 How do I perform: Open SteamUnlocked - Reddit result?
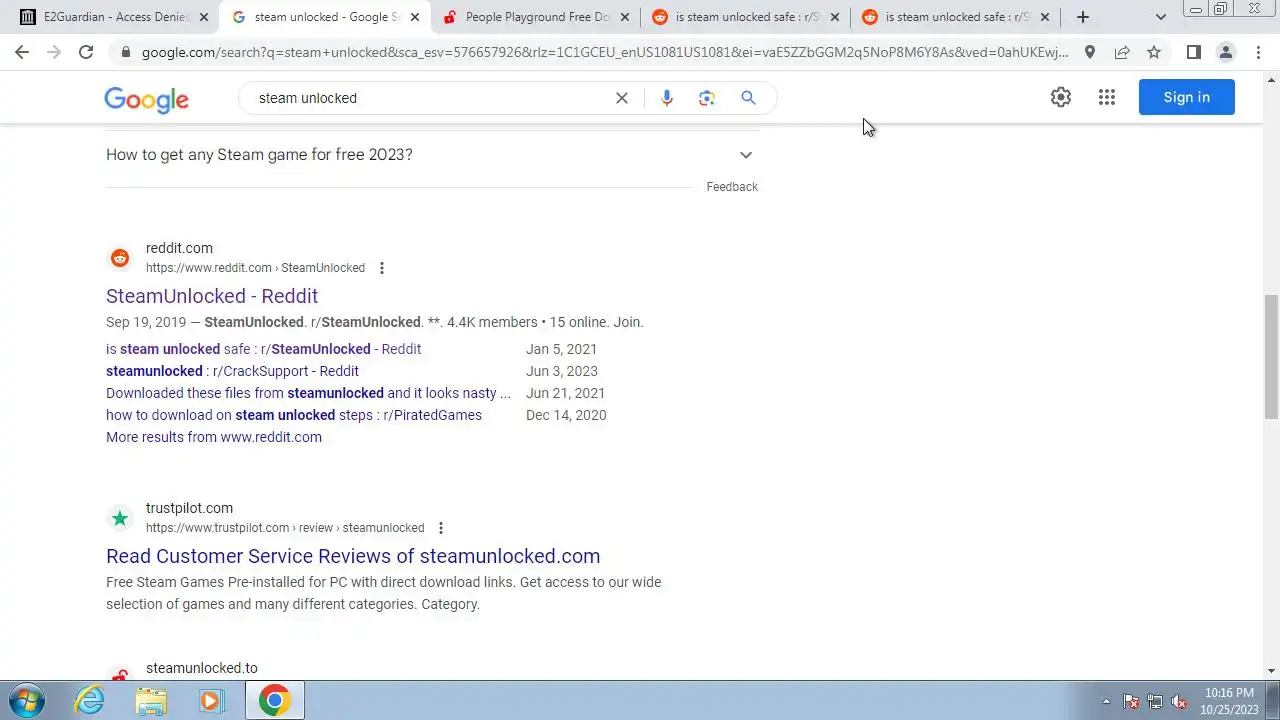coord(212,296)
